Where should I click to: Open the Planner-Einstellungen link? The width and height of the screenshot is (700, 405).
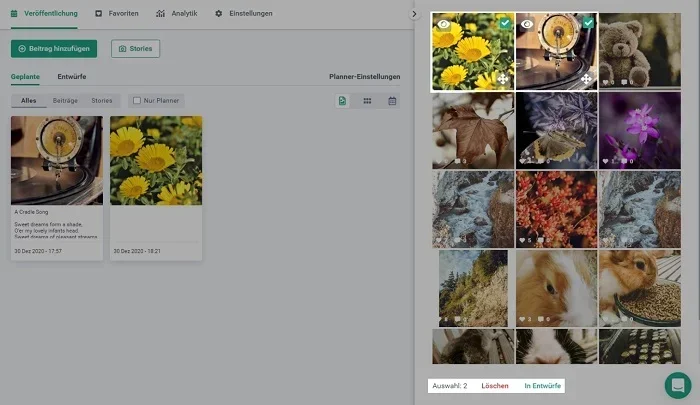click(364, 76)
